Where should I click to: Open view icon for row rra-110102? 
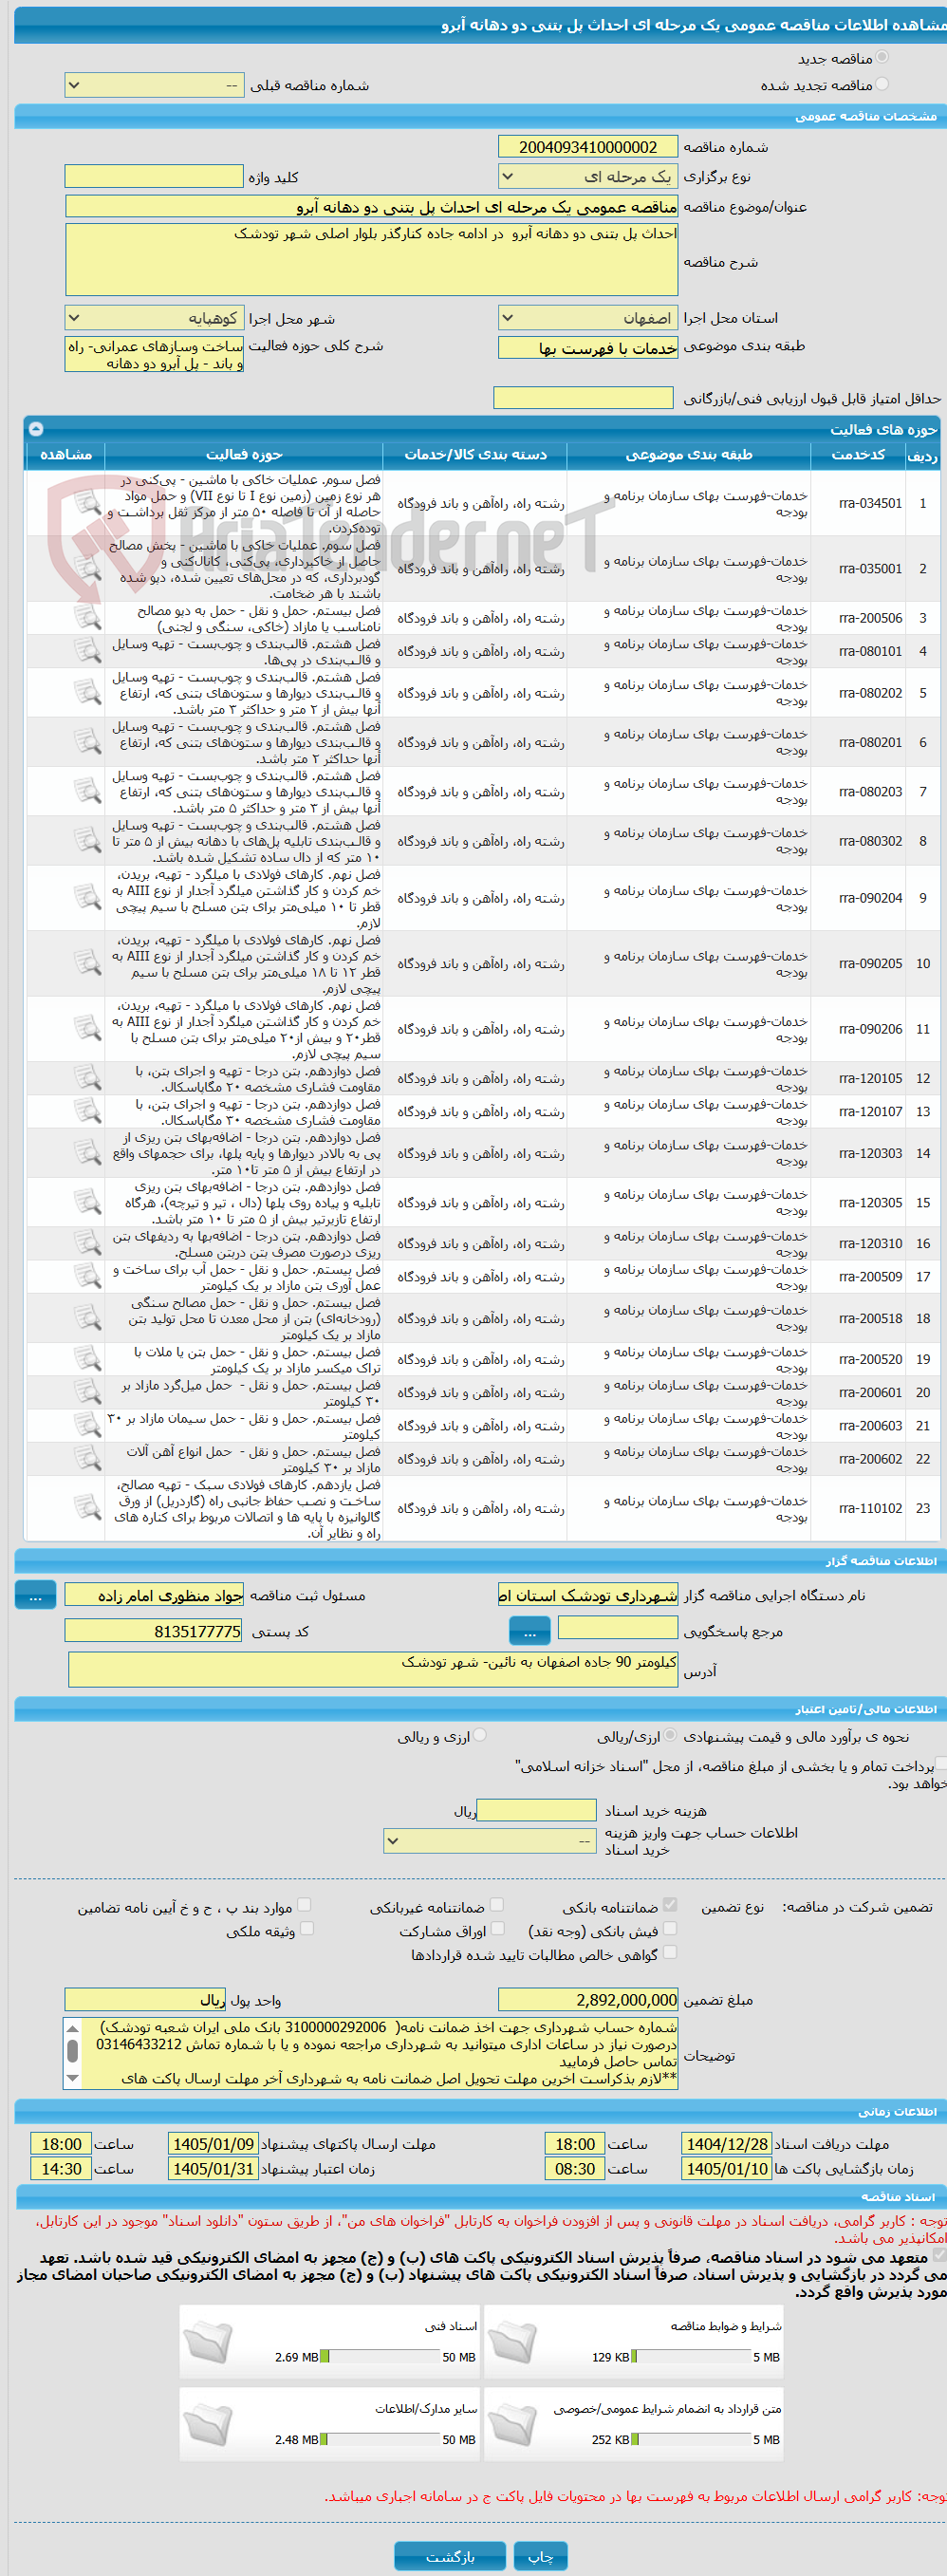(x=88, y=1508)
